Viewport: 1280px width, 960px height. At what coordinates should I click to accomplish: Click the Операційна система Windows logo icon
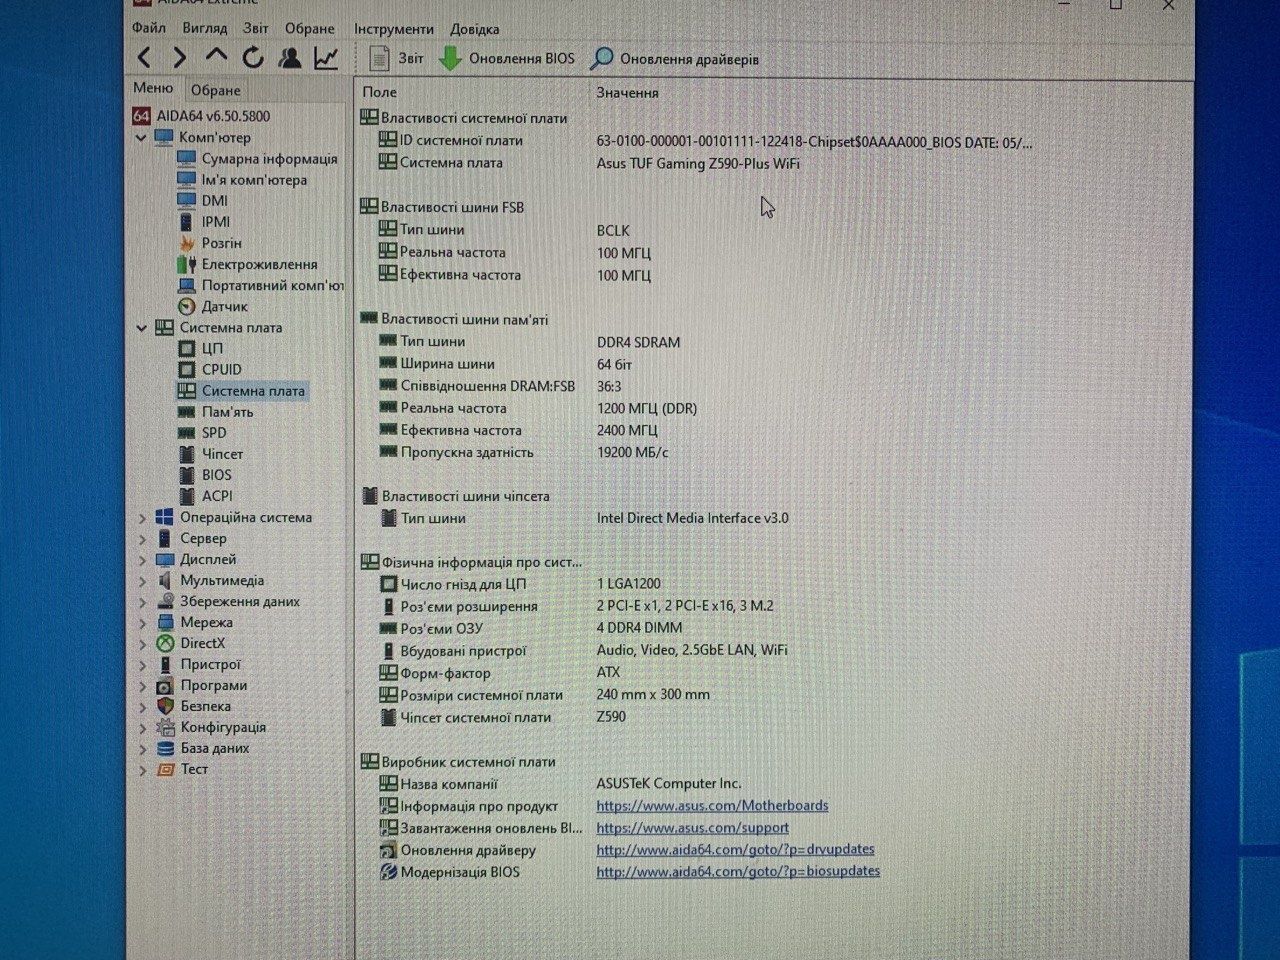(x=165, y=517)
